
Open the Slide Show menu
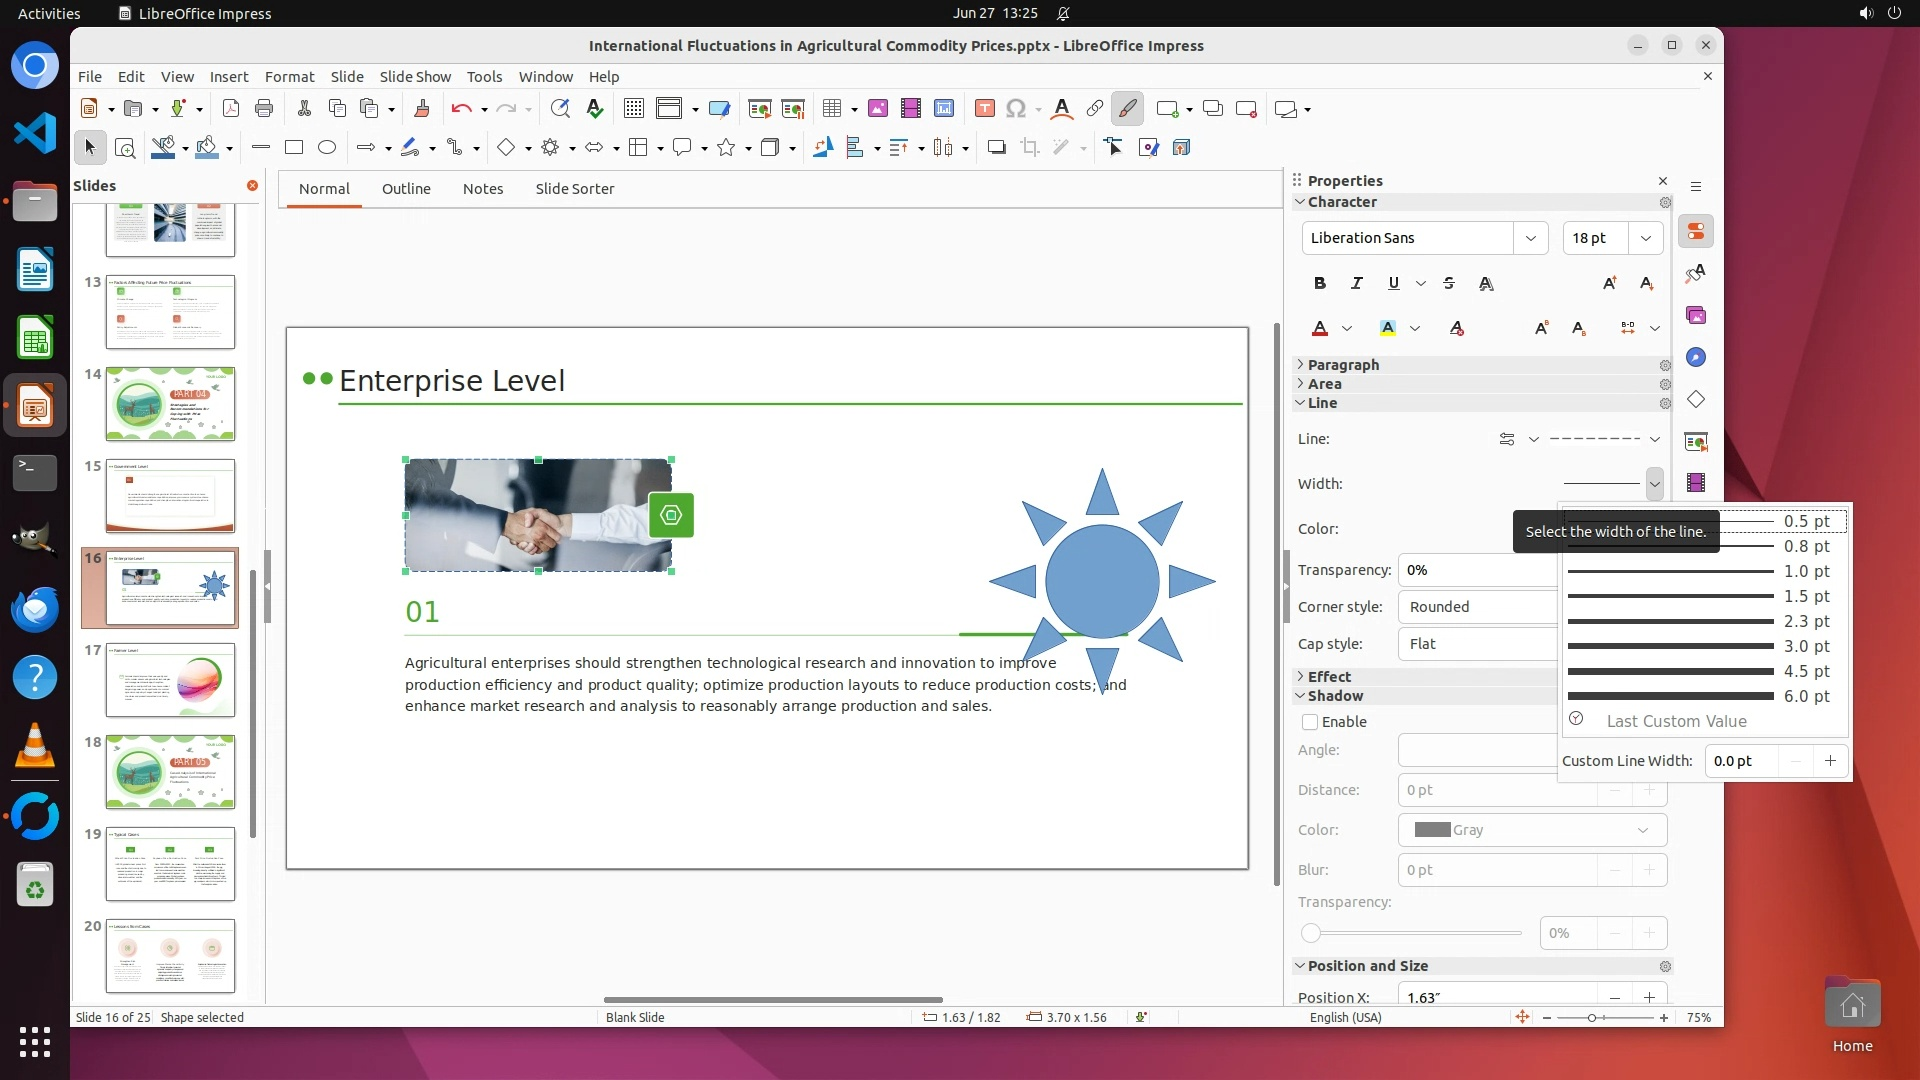tap(414, 77)
